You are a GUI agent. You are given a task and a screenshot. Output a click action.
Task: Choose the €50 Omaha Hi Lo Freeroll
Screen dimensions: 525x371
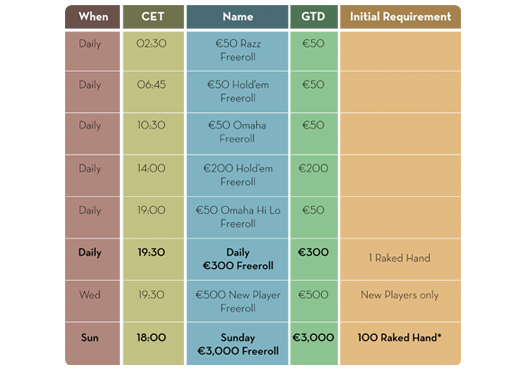click(237, 217)
